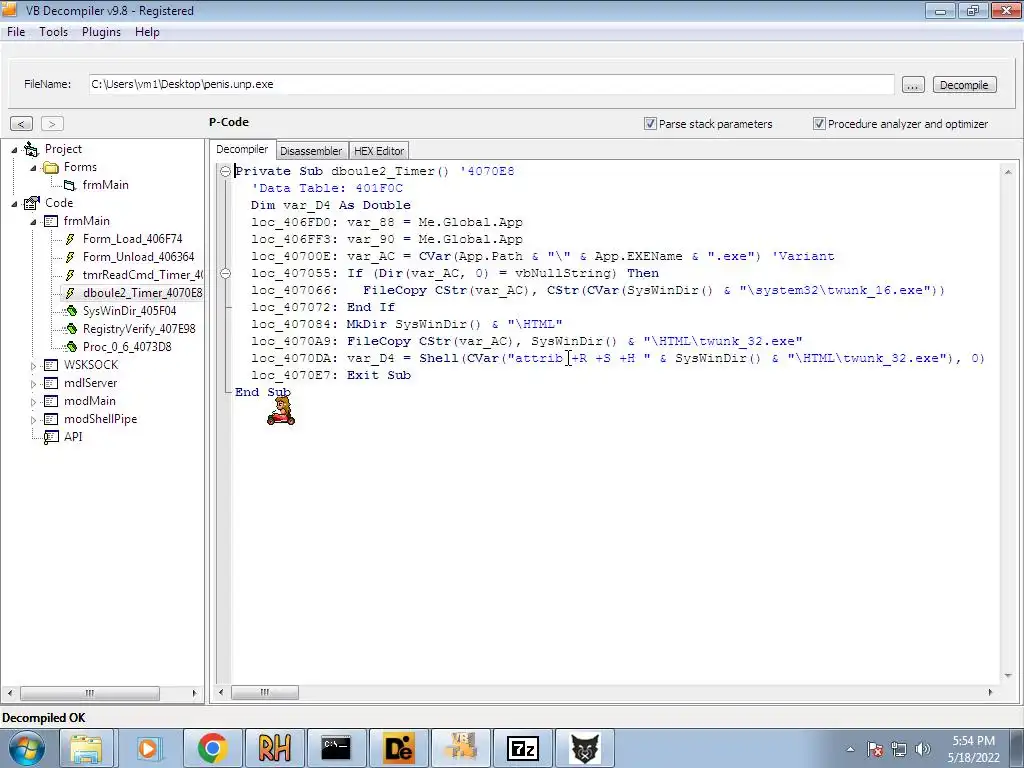The height and width of the screenshot is (768, 1024).
Task: Click the FileName path input field
Action: pos(491,84)
